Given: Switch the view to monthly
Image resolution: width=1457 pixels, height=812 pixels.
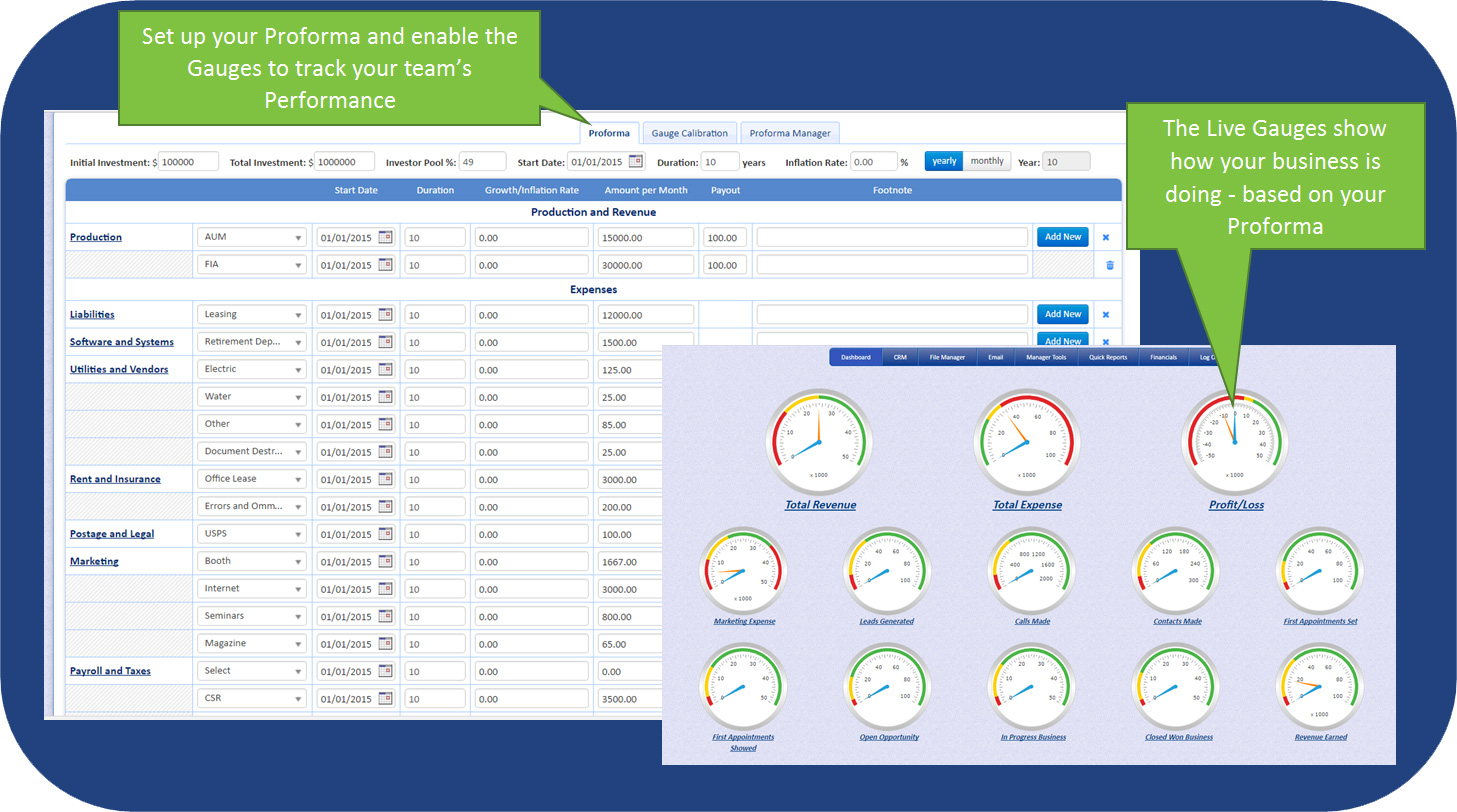Looking at the screenshot, I should point(987,161).
